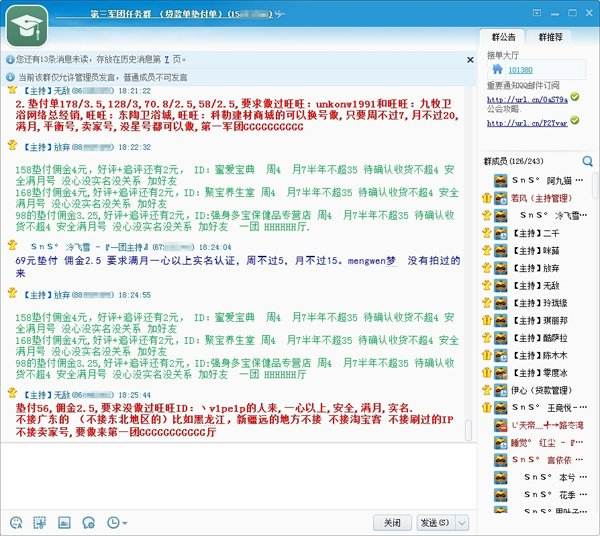Image resolution: width=600 pixels, height=536 pixels.
Task: Click the fourth round icon in input toolbar
Action: [x=87, y=523]
